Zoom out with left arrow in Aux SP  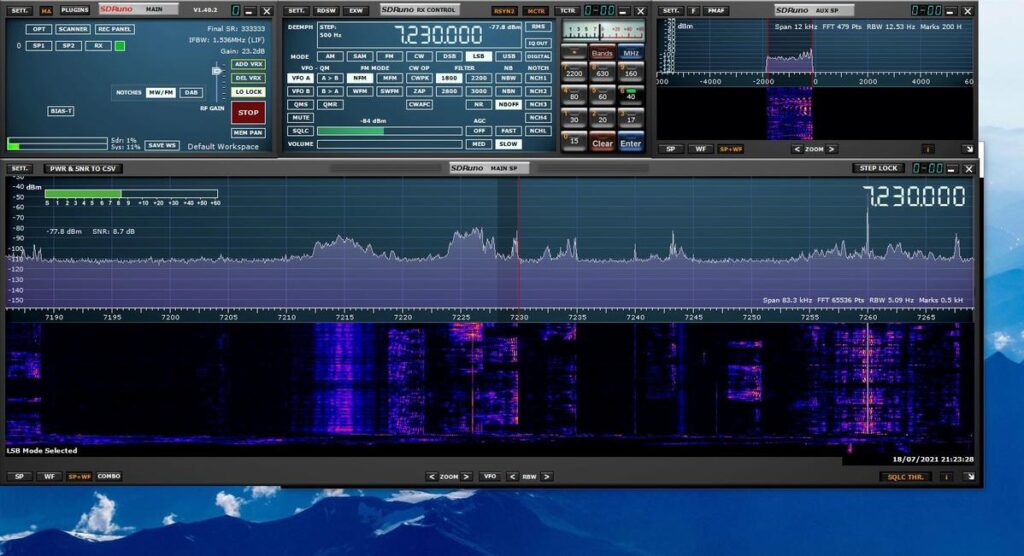point(797,149)
